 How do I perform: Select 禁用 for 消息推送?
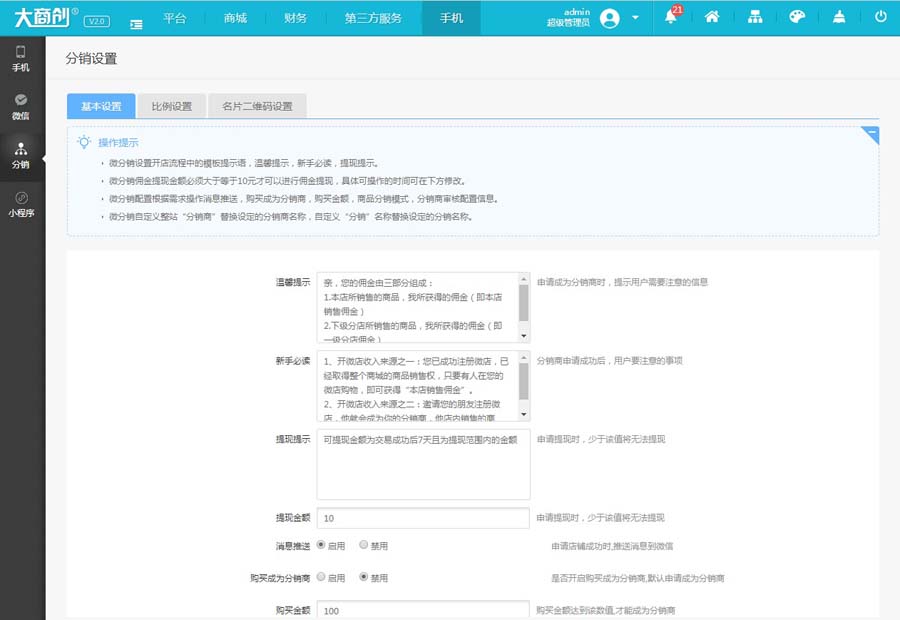click(x=364, y=546)
